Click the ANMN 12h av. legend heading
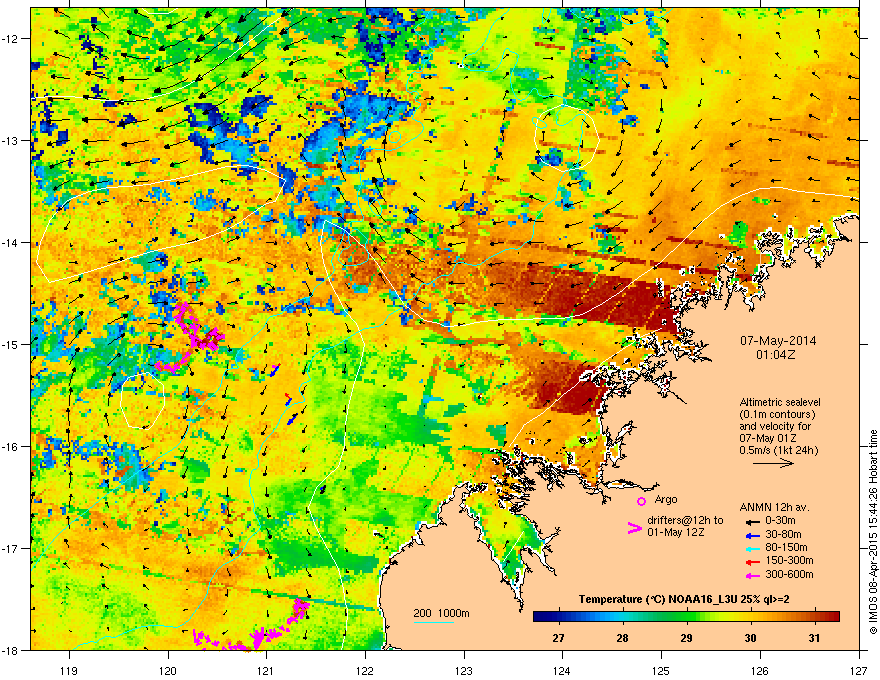Viewport: 880px width, 680px height. [774, 507]
